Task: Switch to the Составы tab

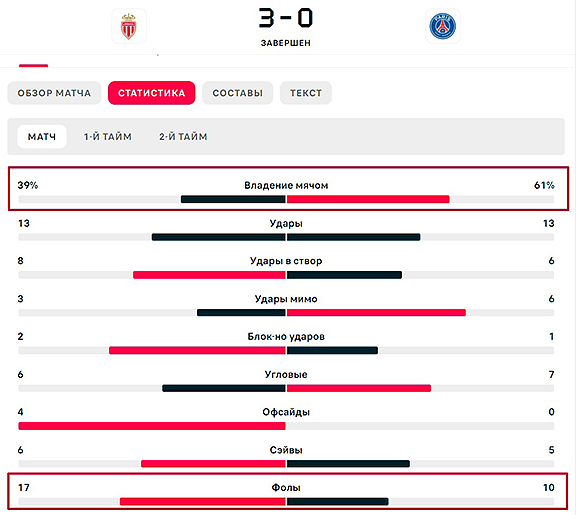Action: (x=237, y=93)
